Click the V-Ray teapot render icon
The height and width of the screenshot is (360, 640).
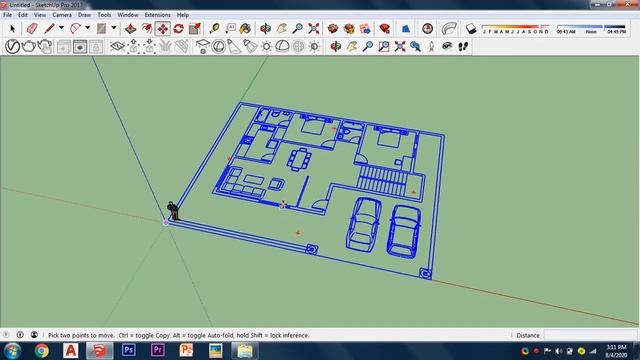(29, 46)
